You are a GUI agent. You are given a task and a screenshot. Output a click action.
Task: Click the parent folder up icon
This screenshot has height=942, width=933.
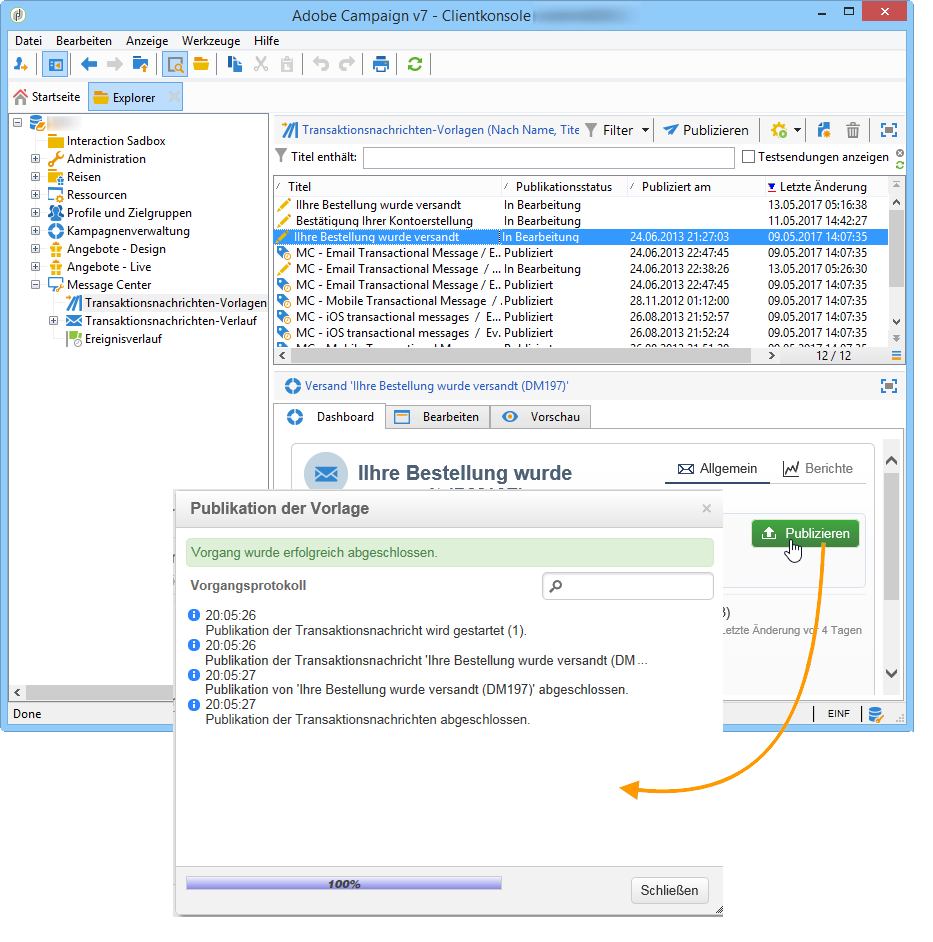click(141, 64)
